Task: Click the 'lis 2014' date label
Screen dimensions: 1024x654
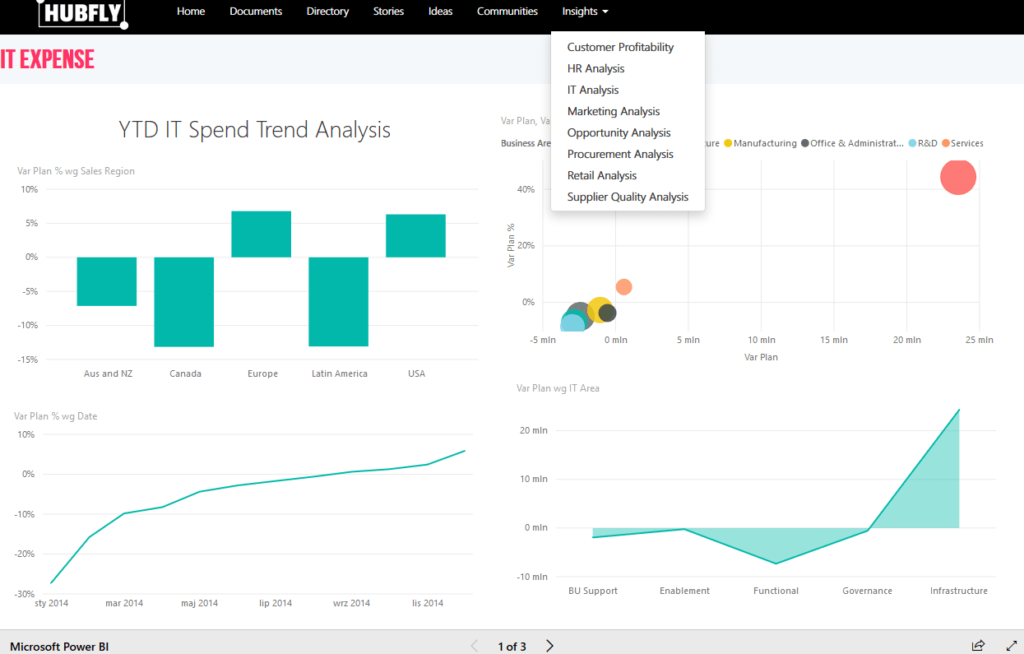Action: pos(427,603)
